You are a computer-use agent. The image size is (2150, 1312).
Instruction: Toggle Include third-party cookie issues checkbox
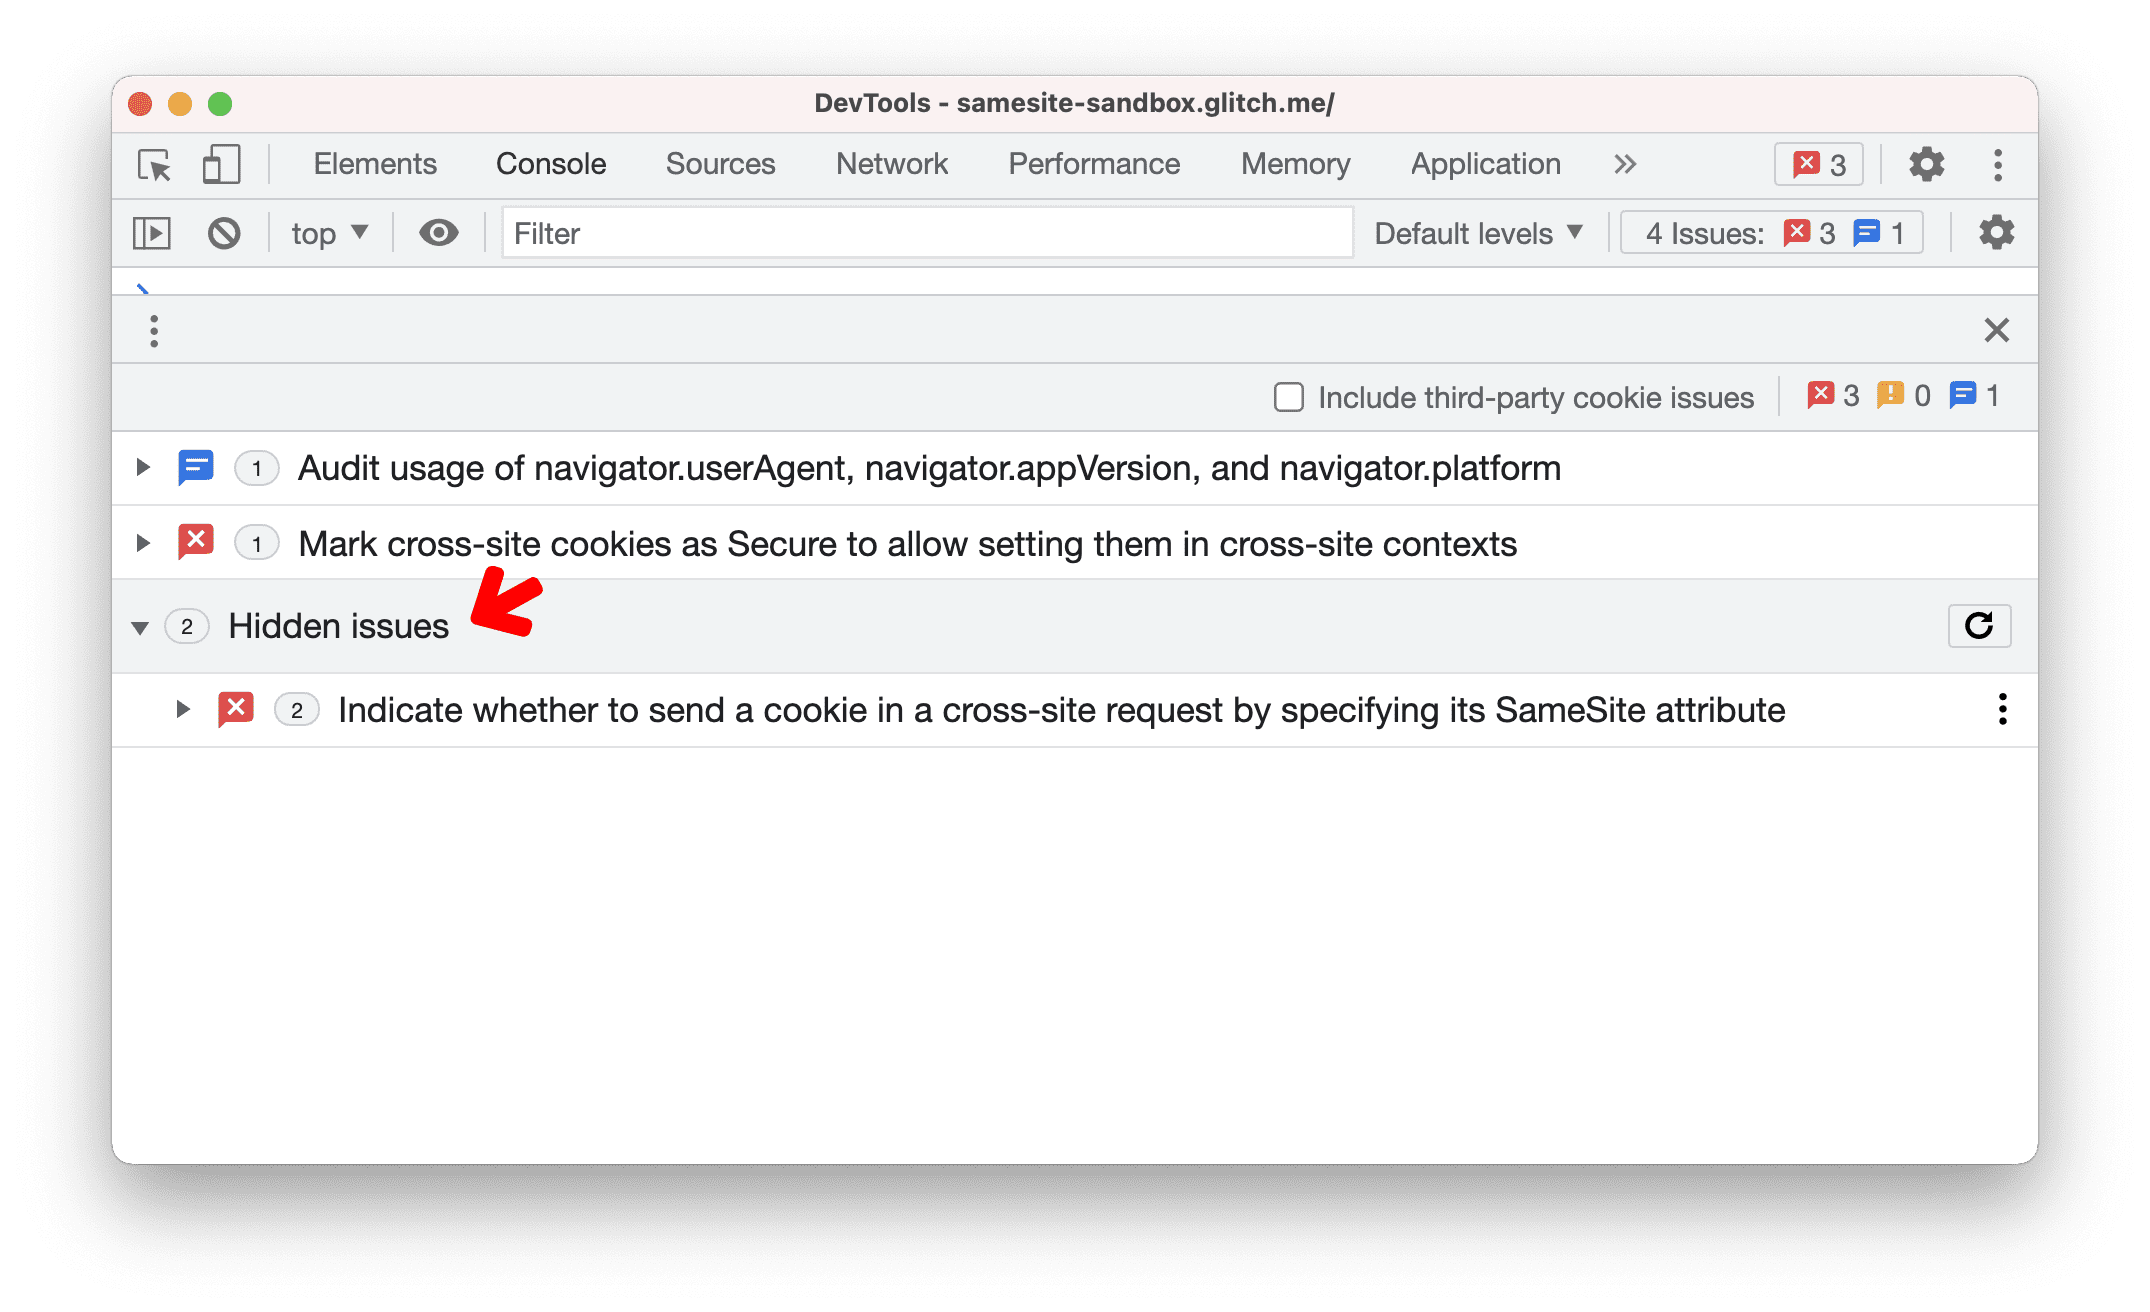(1288, 396)
